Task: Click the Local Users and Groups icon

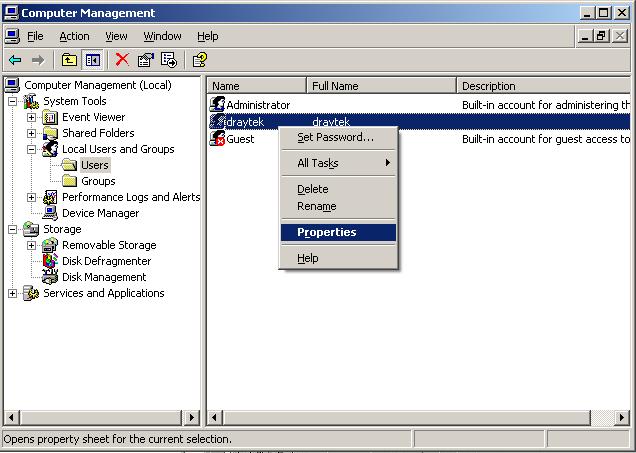Action: click(x=50, y=149)
